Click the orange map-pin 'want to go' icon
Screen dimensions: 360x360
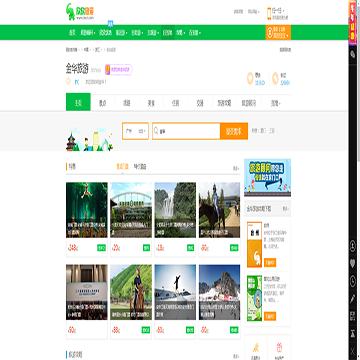(x=250, y=79)
